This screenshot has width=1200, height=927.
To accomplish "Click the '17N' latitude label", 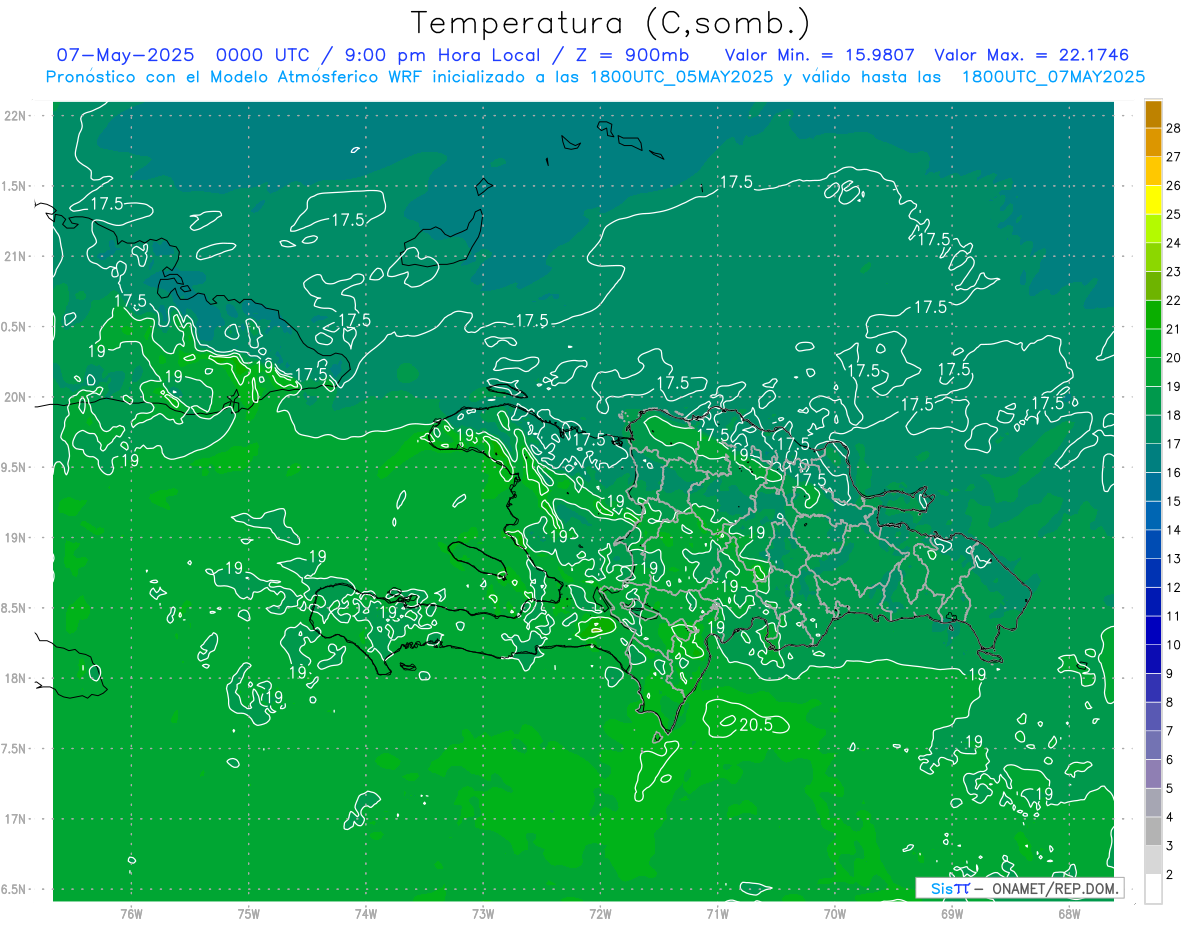I will 16,819.
